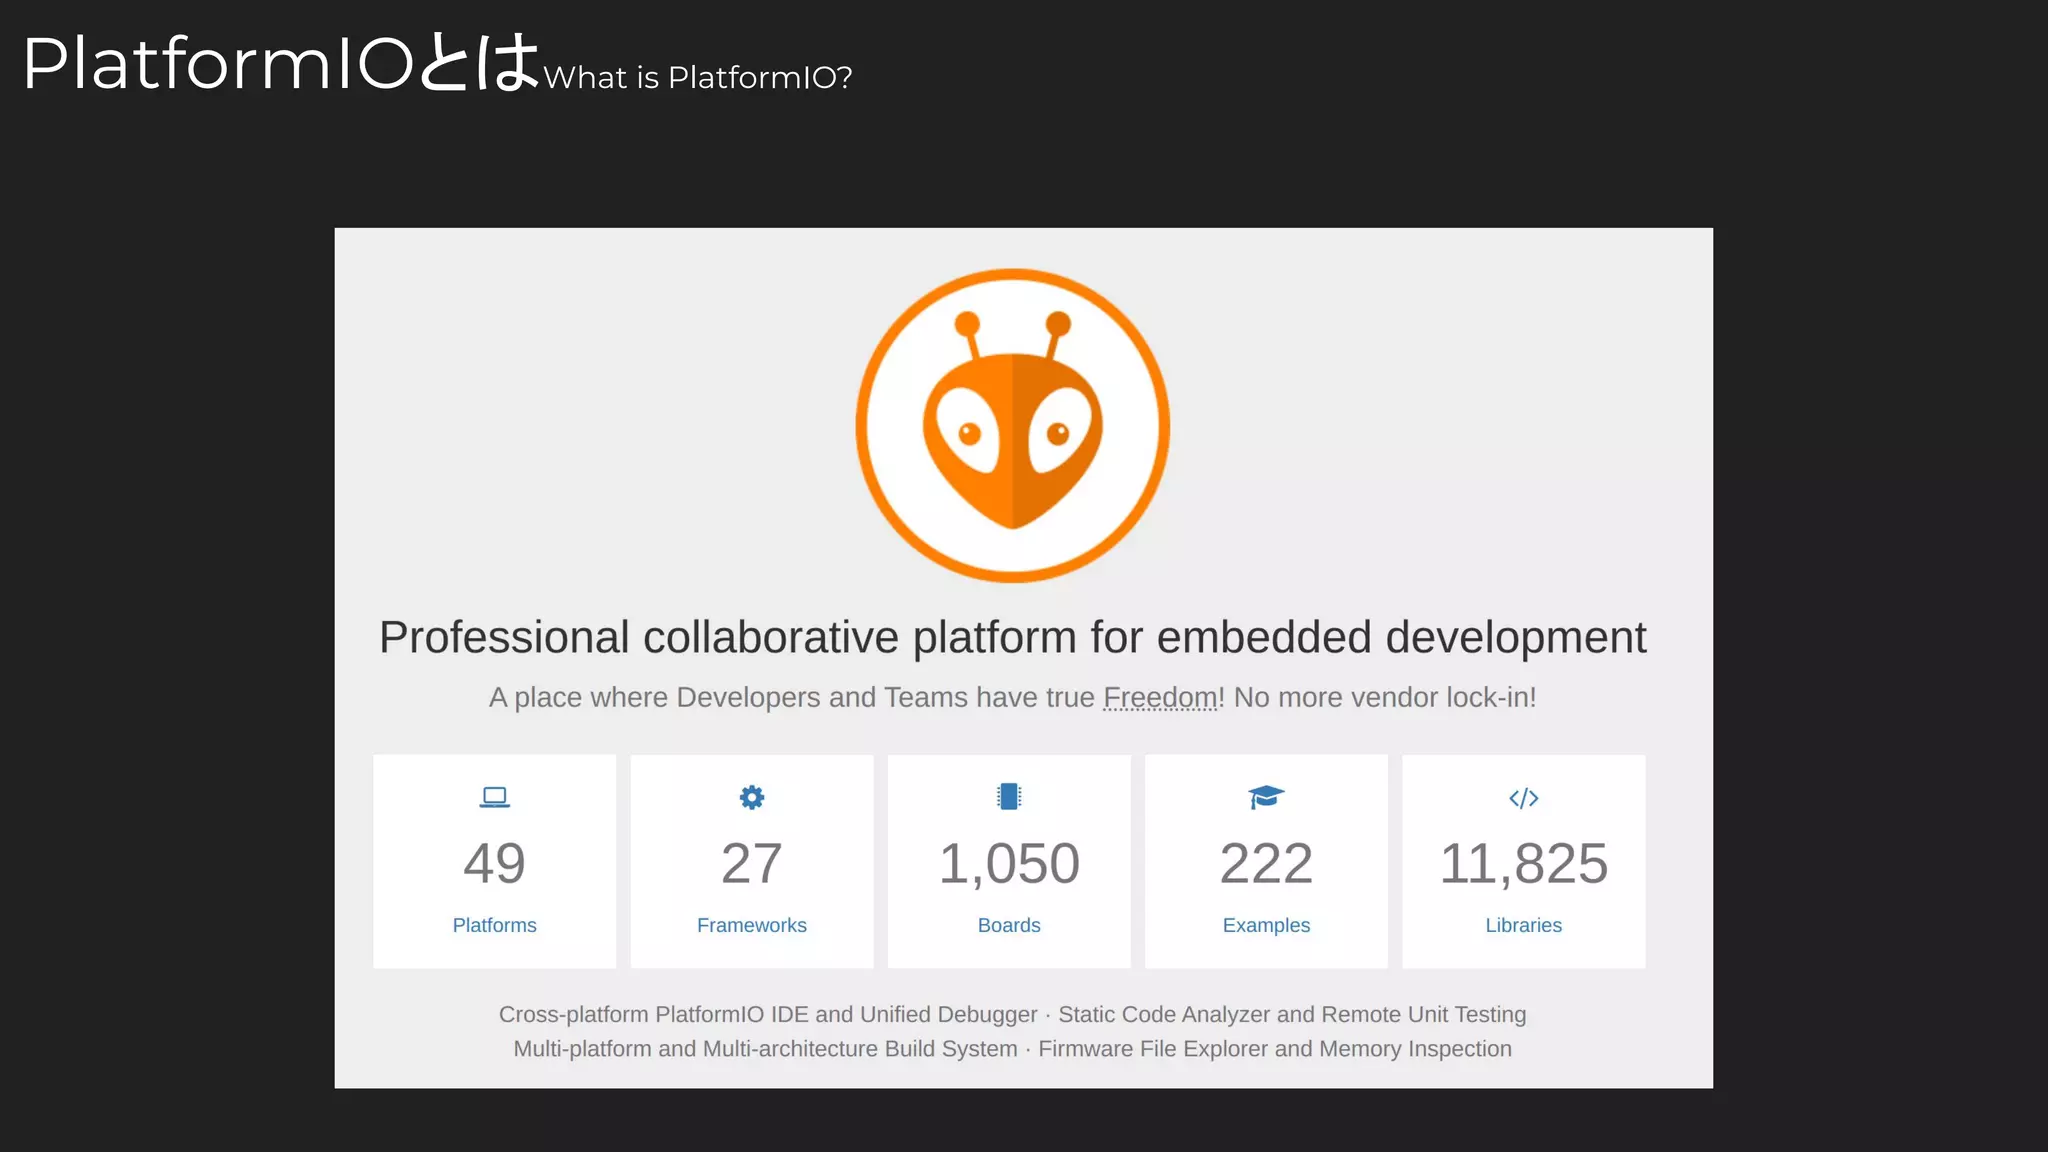Click the 'PlatformIOとは' slide title
Viewport: 2048px width, 1152px height.
pos(281,63)
